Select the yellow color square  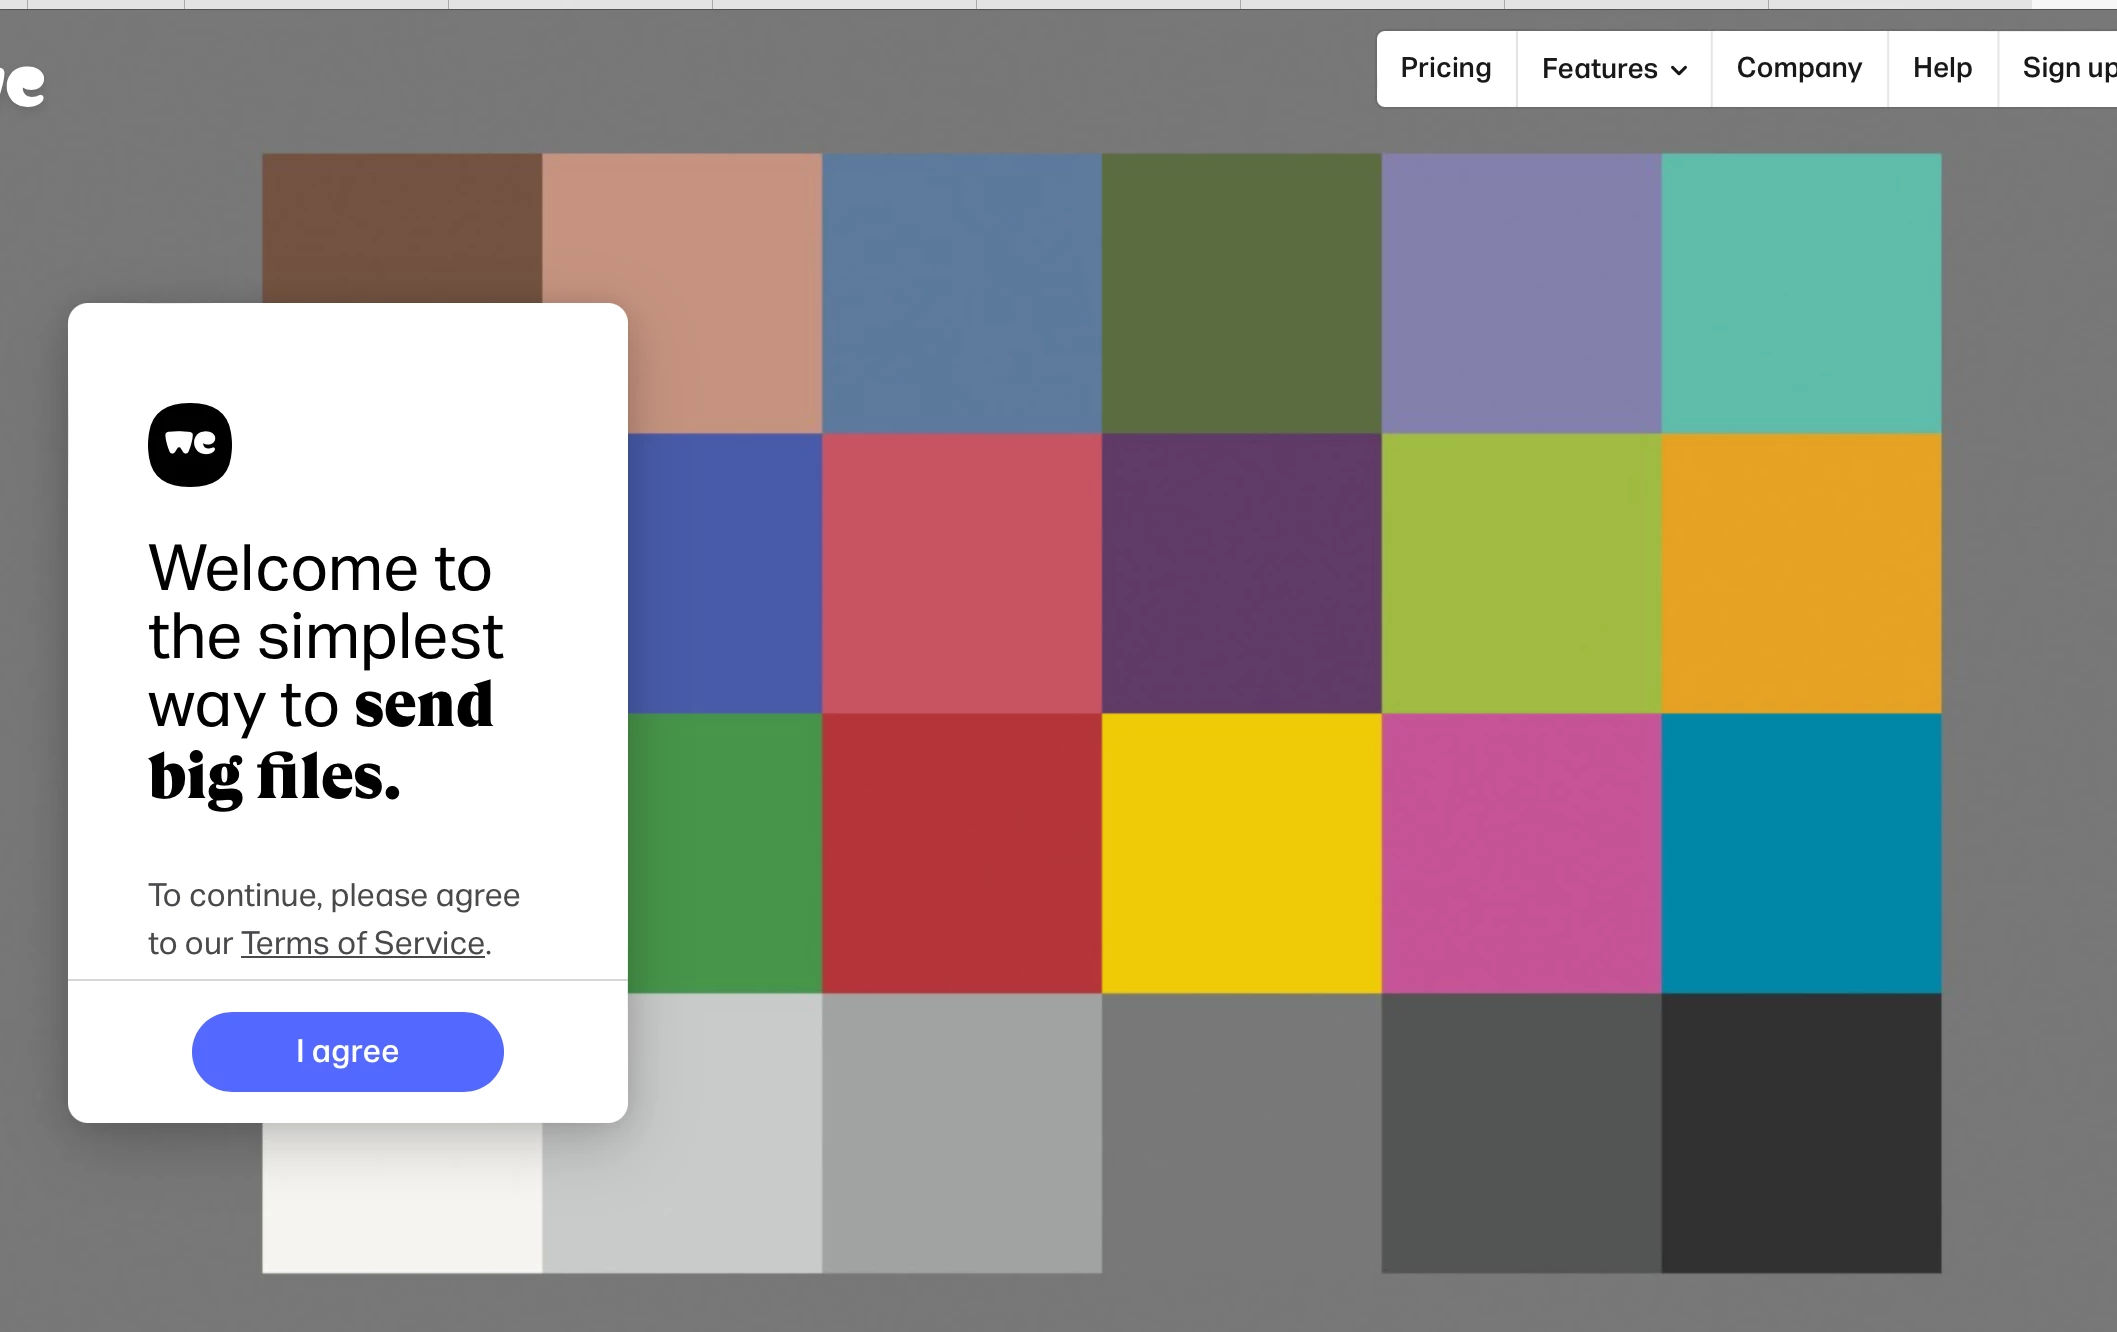1241,853
